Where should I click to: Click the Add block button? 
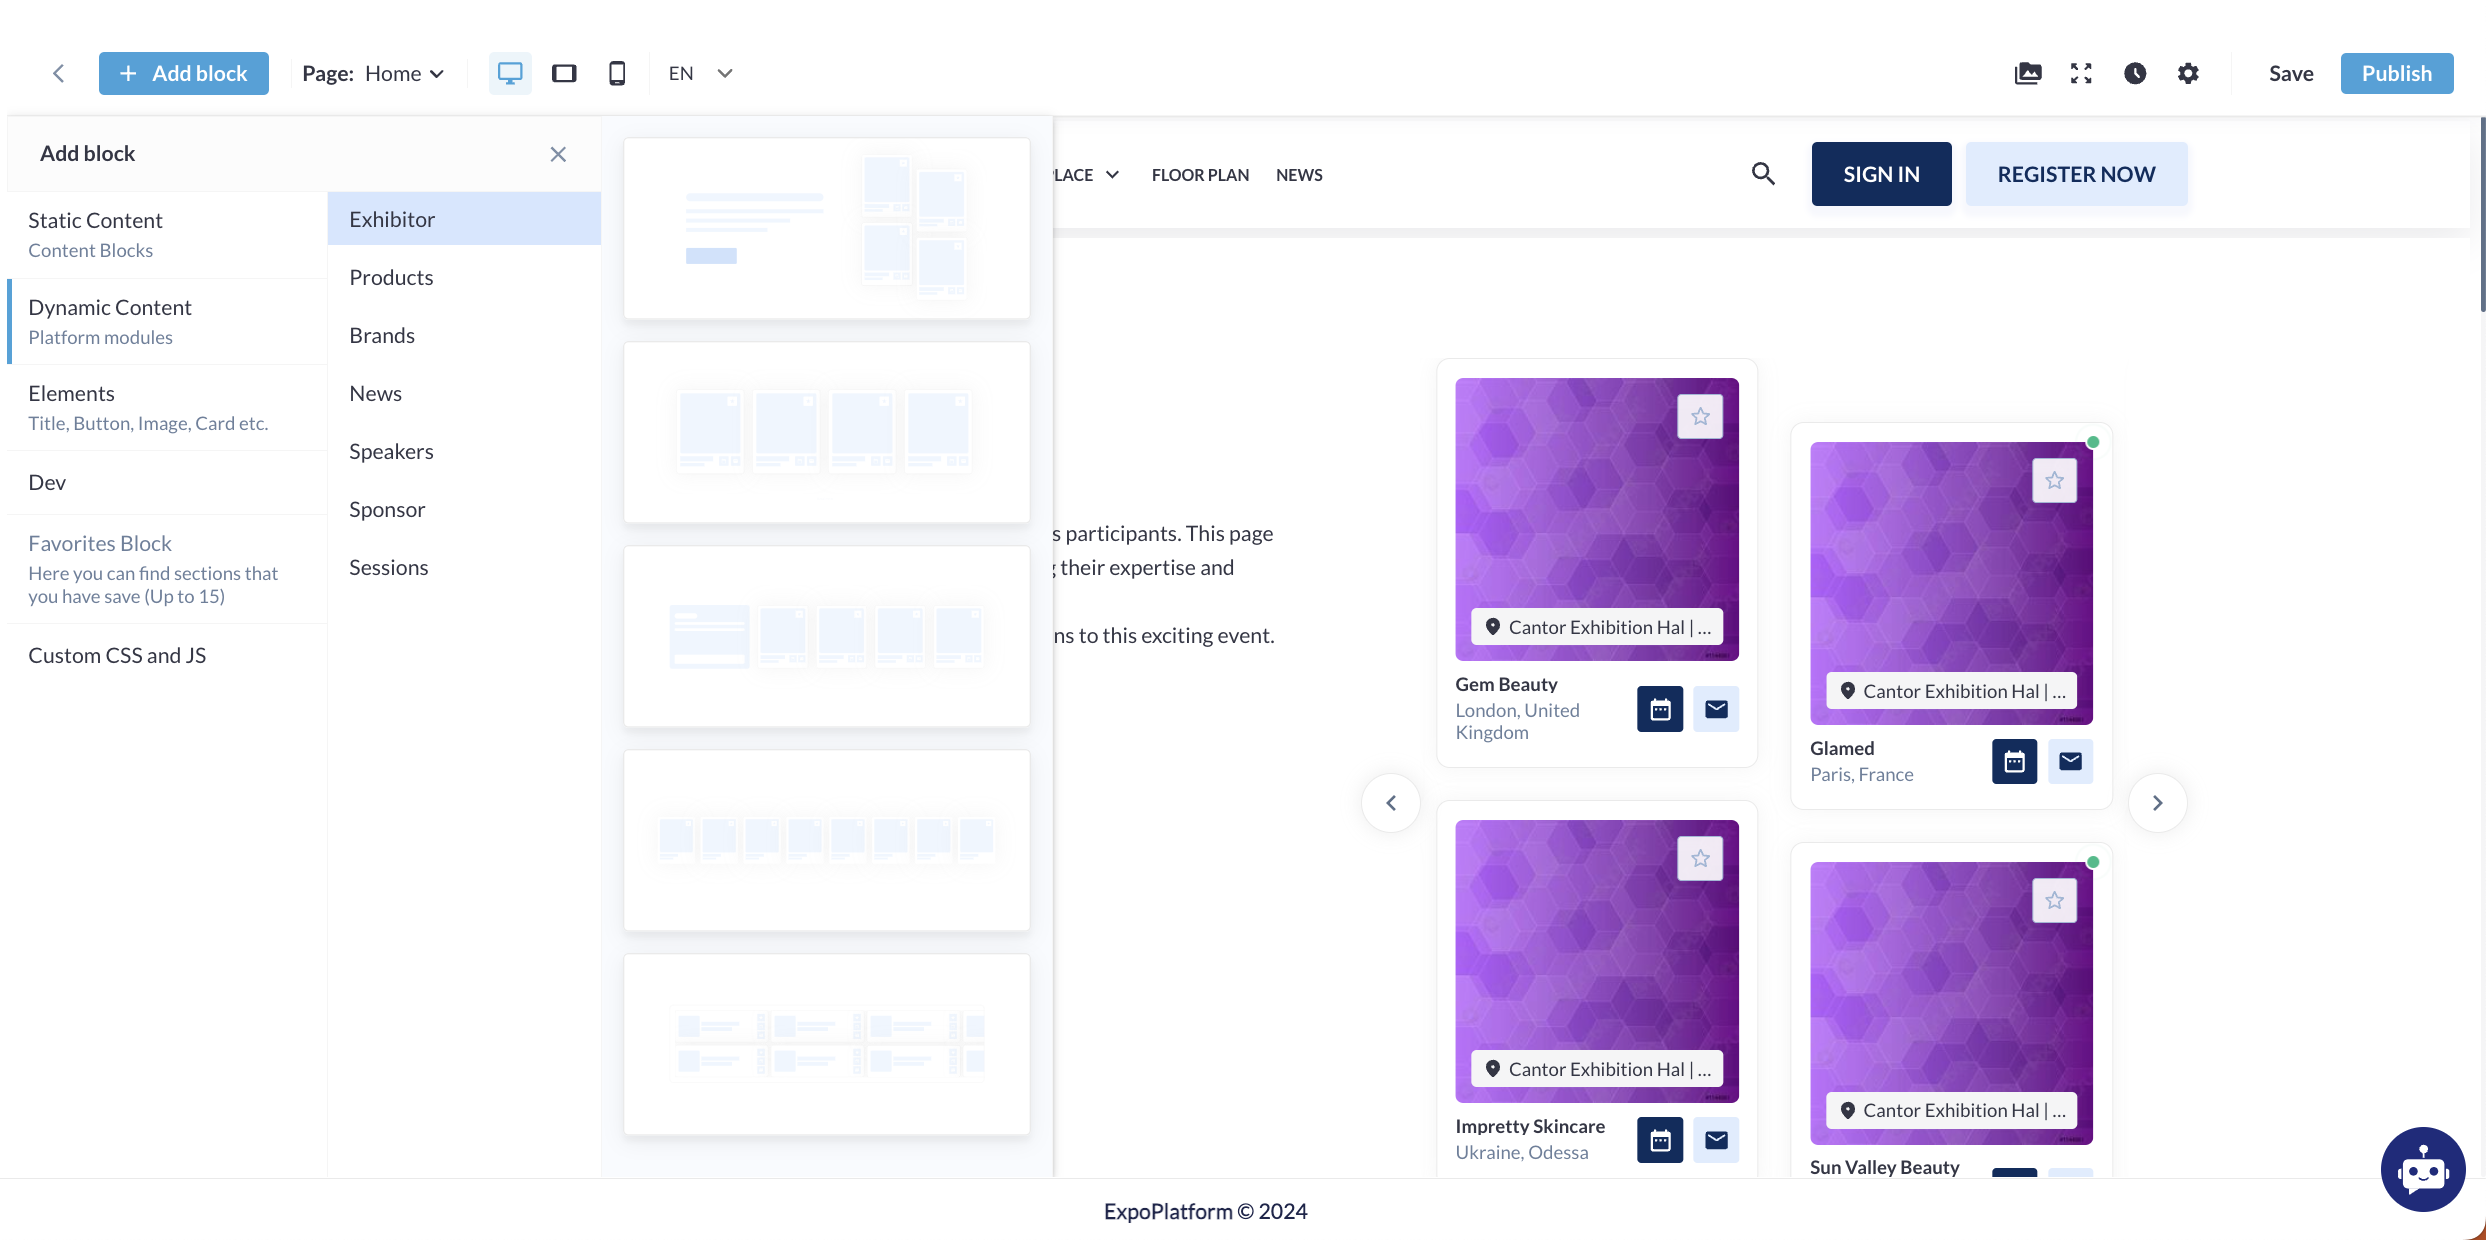(x=184, y=73)
